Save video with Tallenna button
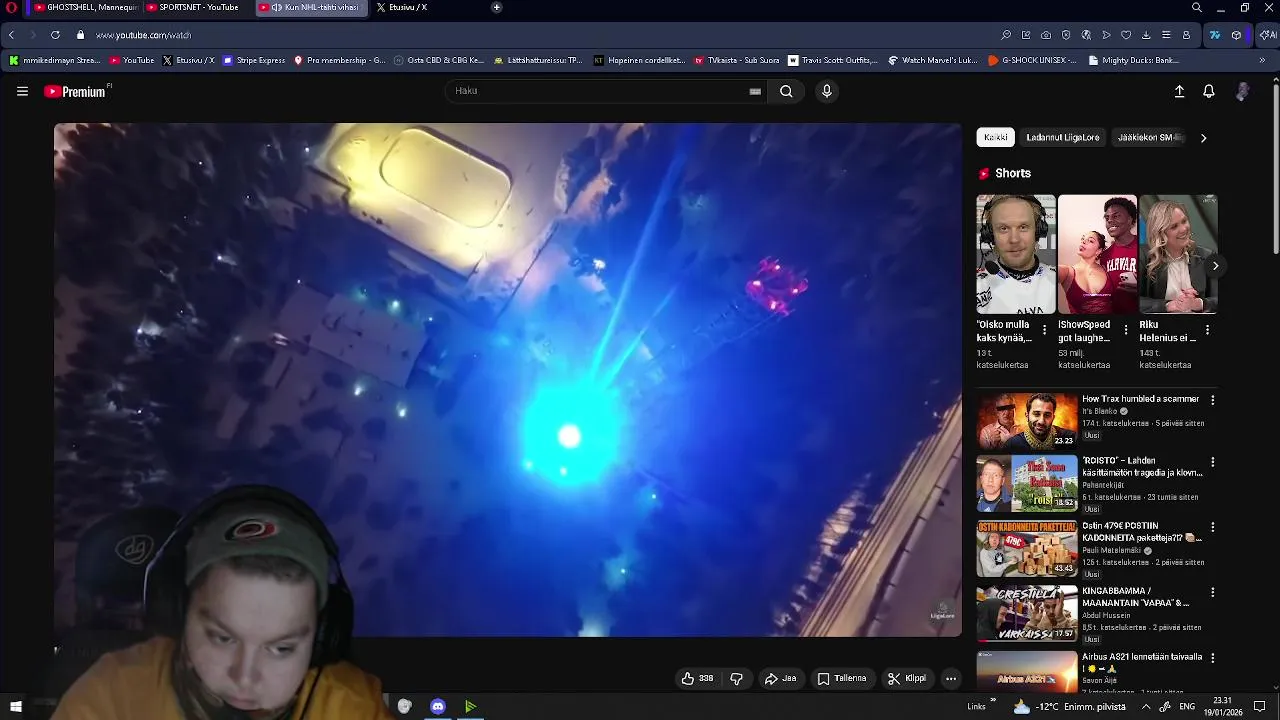 (841, 678)
